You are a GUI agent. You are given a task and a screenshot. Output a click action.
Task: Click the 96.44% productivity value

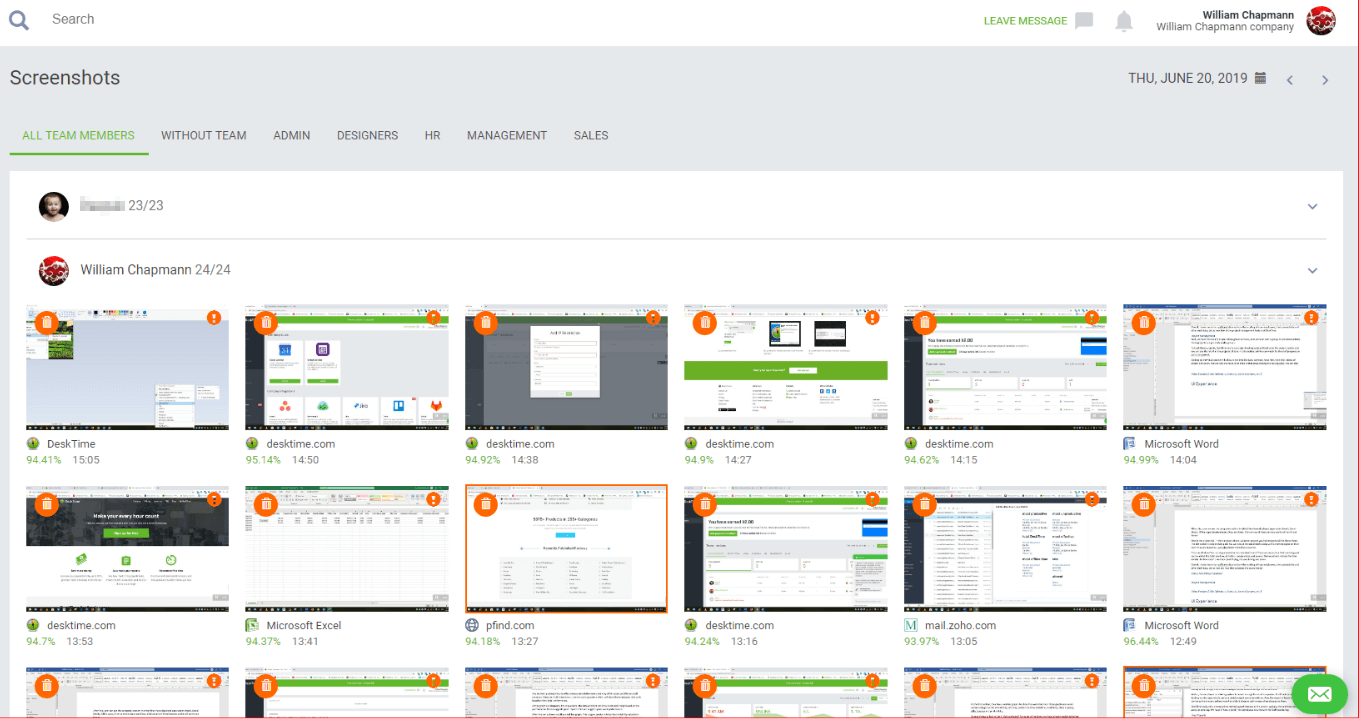coord(1141,641)
